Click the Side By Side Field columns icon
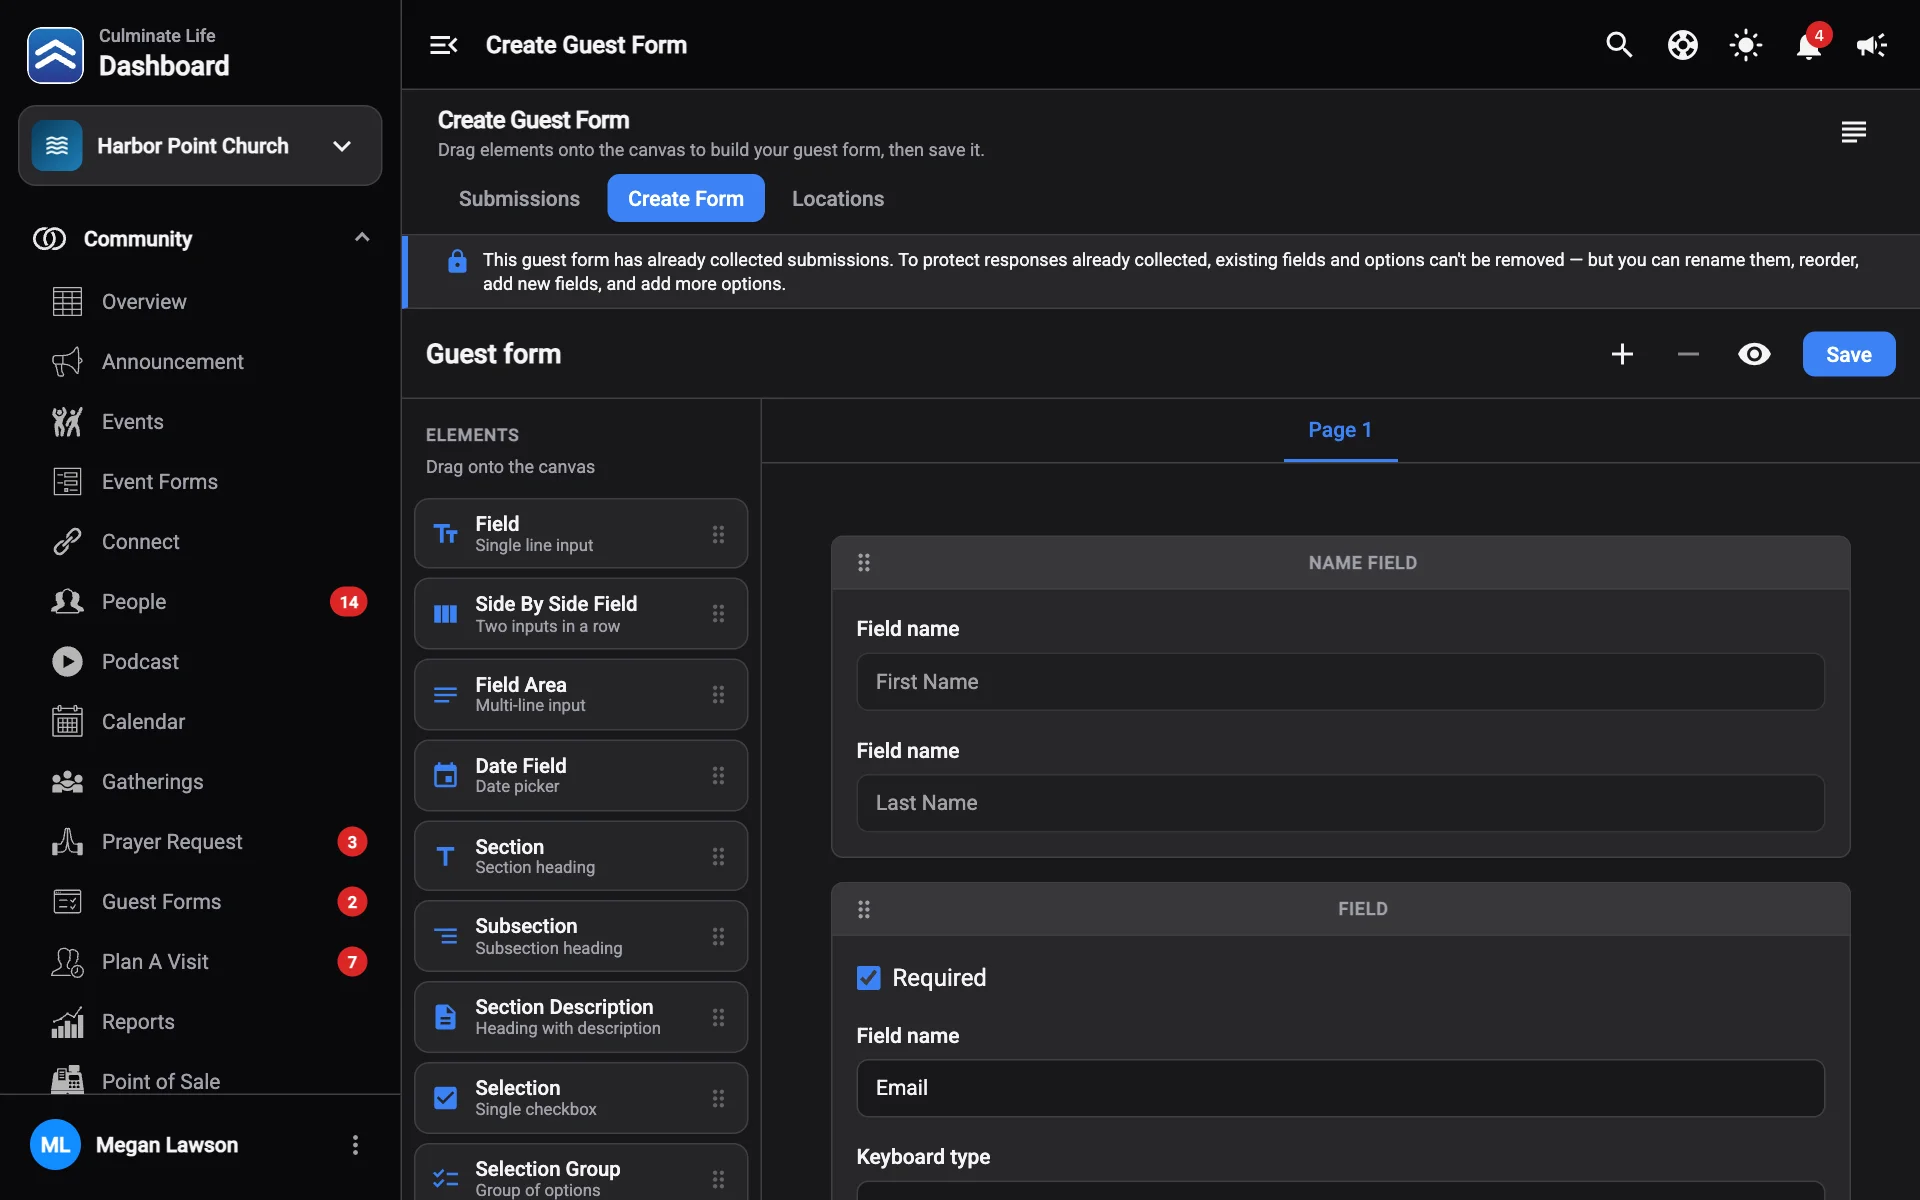This screenshot has height=1200, width=1920. click(445, 614)
